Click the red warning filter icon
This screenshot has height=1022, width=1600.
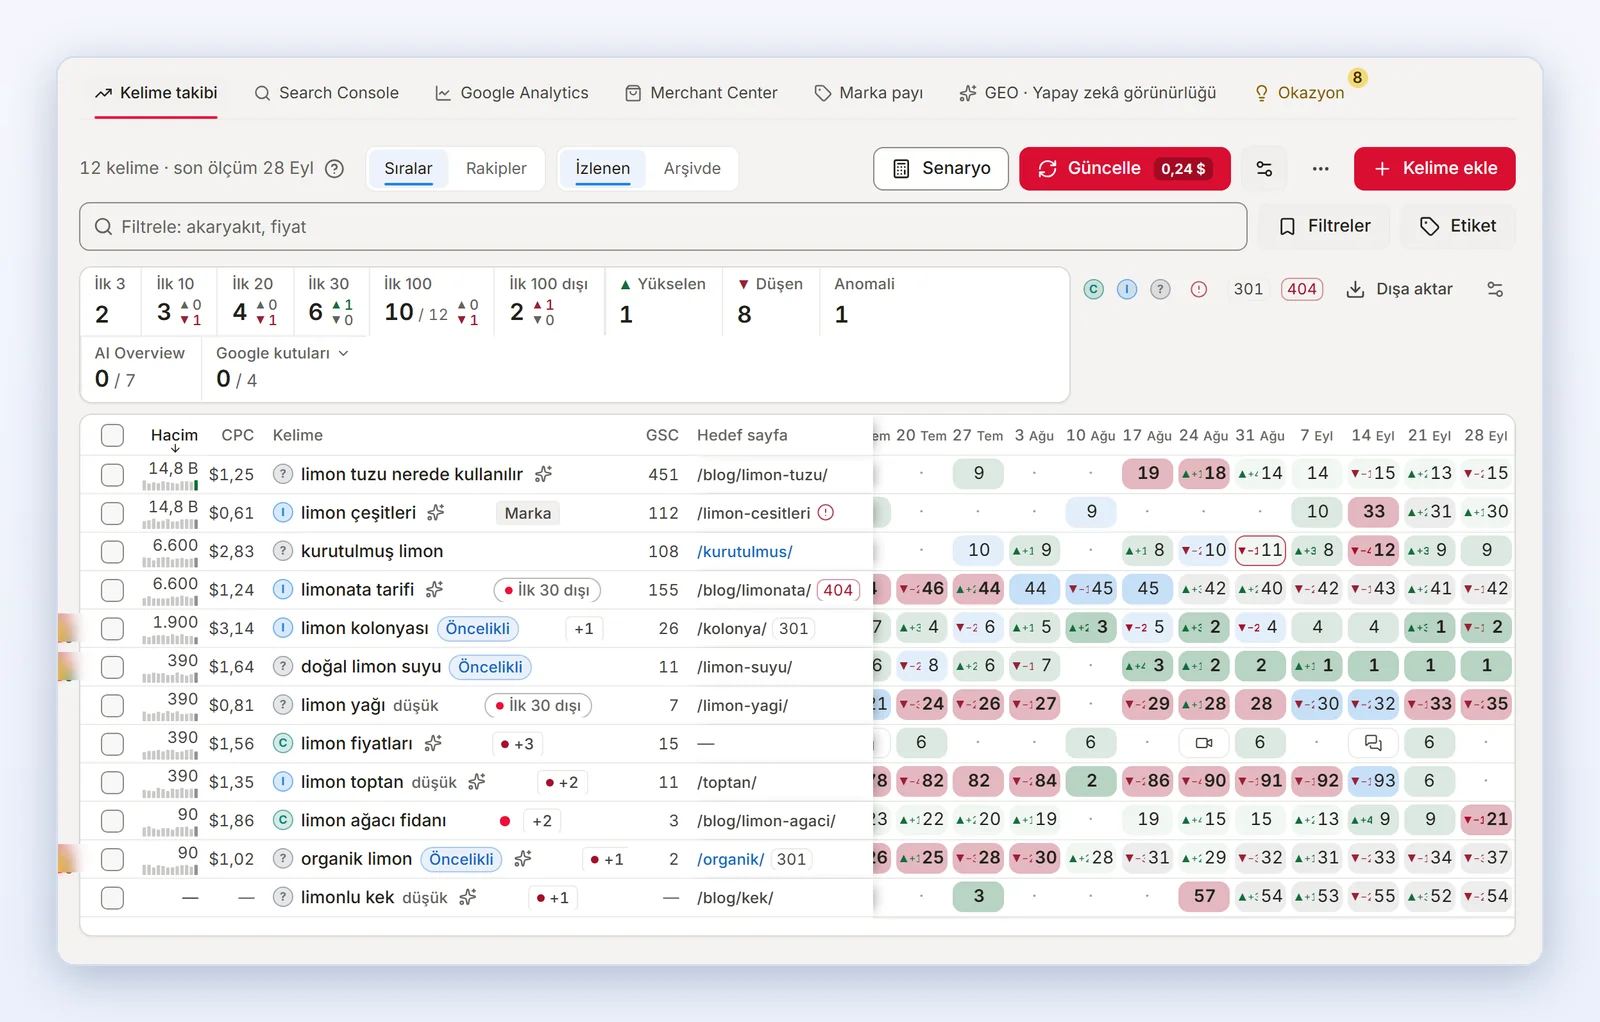[x=1199, y=289]
